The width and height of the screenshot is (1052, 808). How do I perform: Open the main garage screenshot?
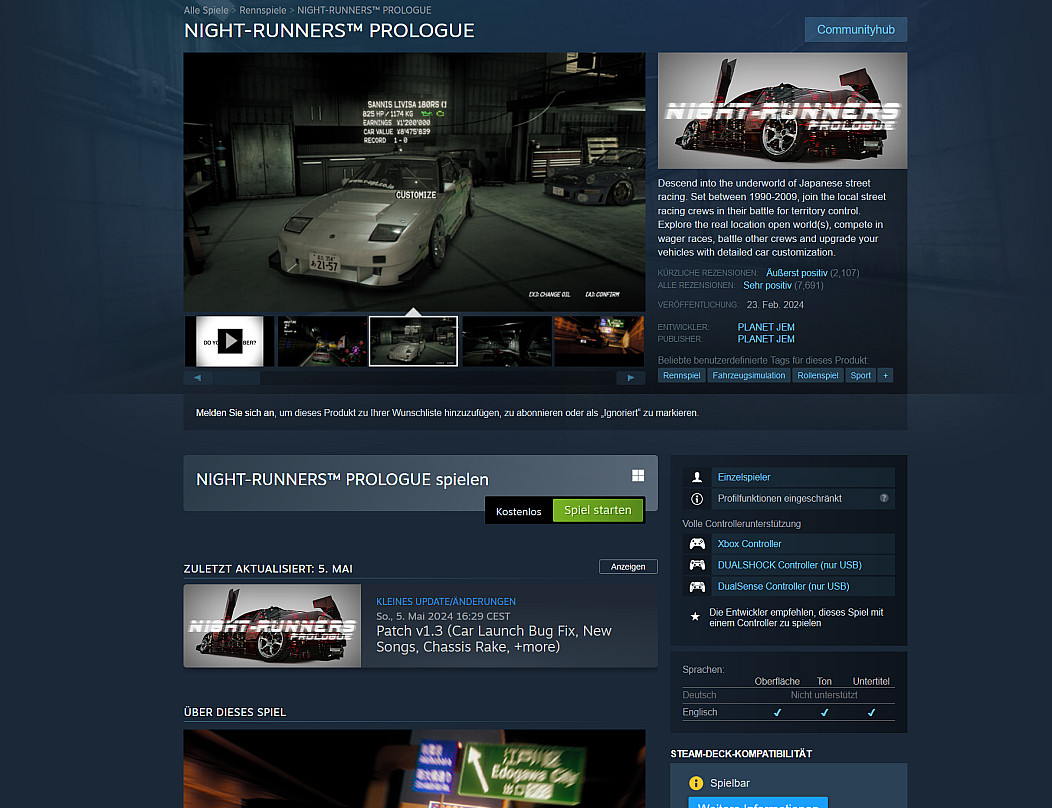click(414, 182)
